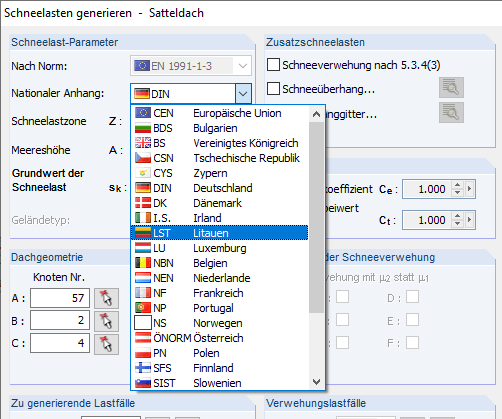502x419 pixels.
Task: Open Schneeüberhang details magnifier button
Action: pos(451,87)
